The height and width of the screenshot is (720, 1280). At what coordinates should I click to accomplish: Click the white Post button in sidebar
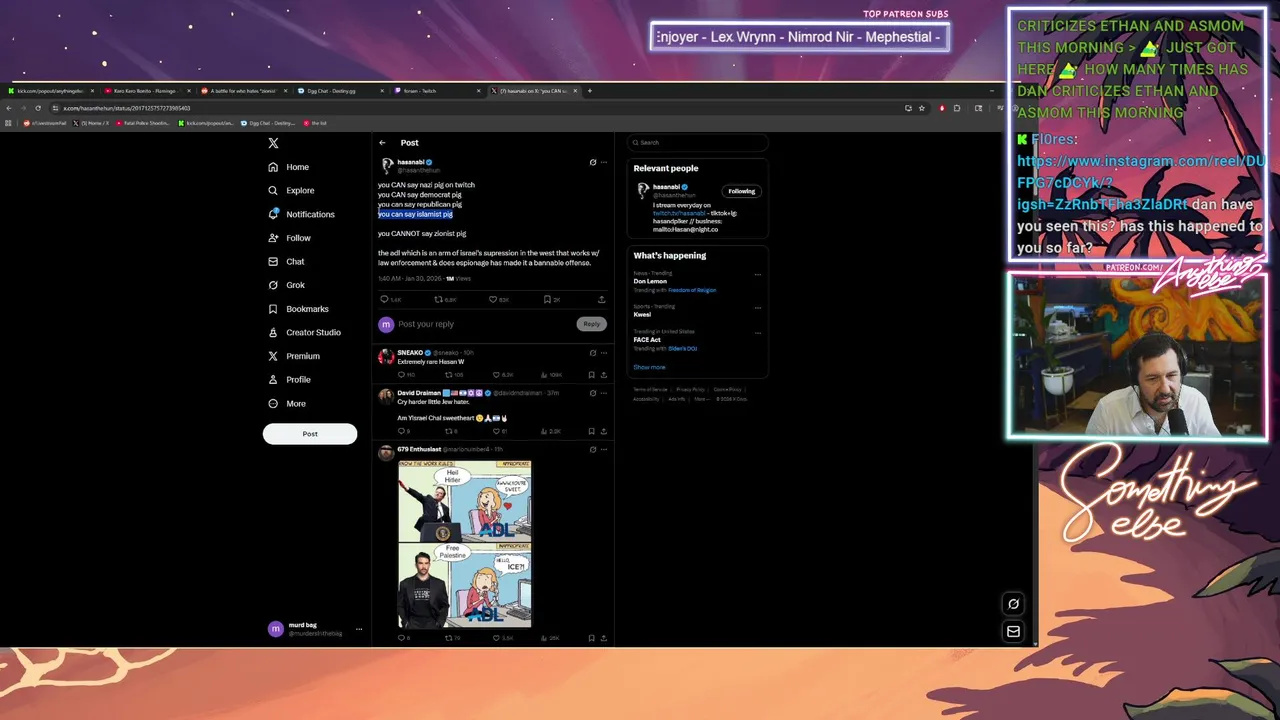[x=310, y=434]
